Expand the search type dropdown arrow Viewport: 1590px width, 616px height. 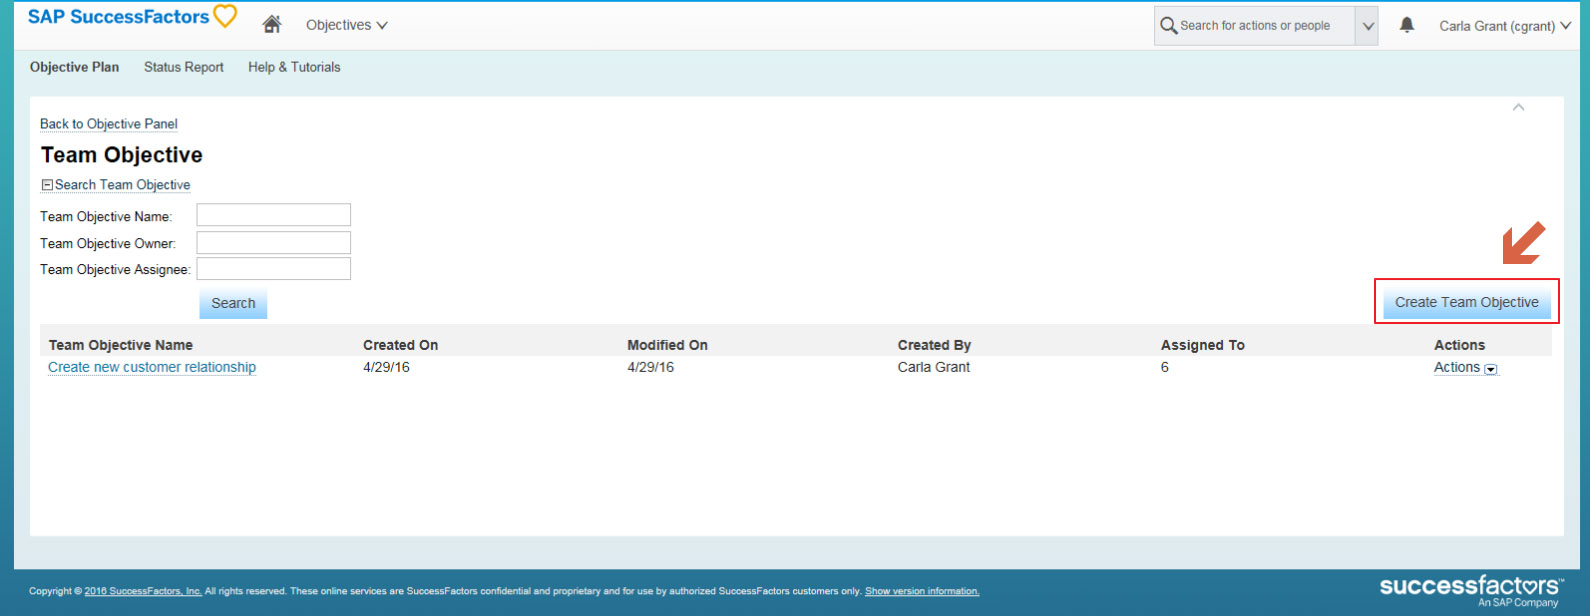(1367, 26)
